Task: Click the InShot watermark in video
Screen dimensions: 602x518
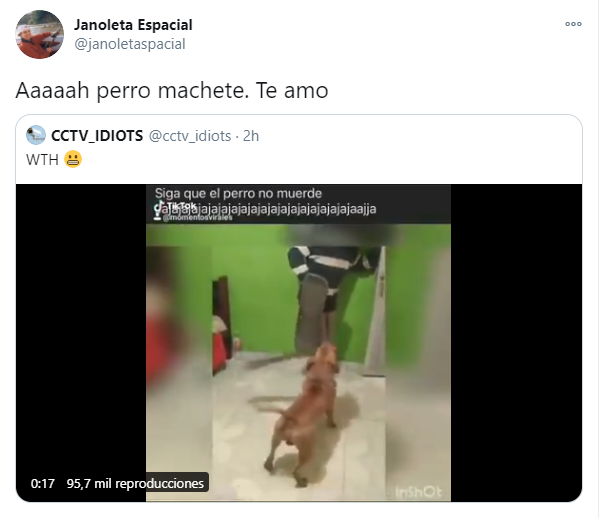Action: (418, 492)
